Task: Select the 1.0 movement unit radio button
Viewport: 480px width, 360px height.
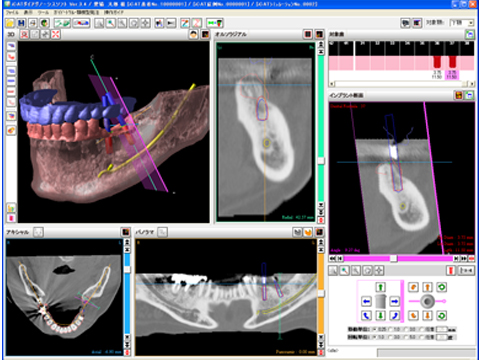Action: (x=391, y=329)
